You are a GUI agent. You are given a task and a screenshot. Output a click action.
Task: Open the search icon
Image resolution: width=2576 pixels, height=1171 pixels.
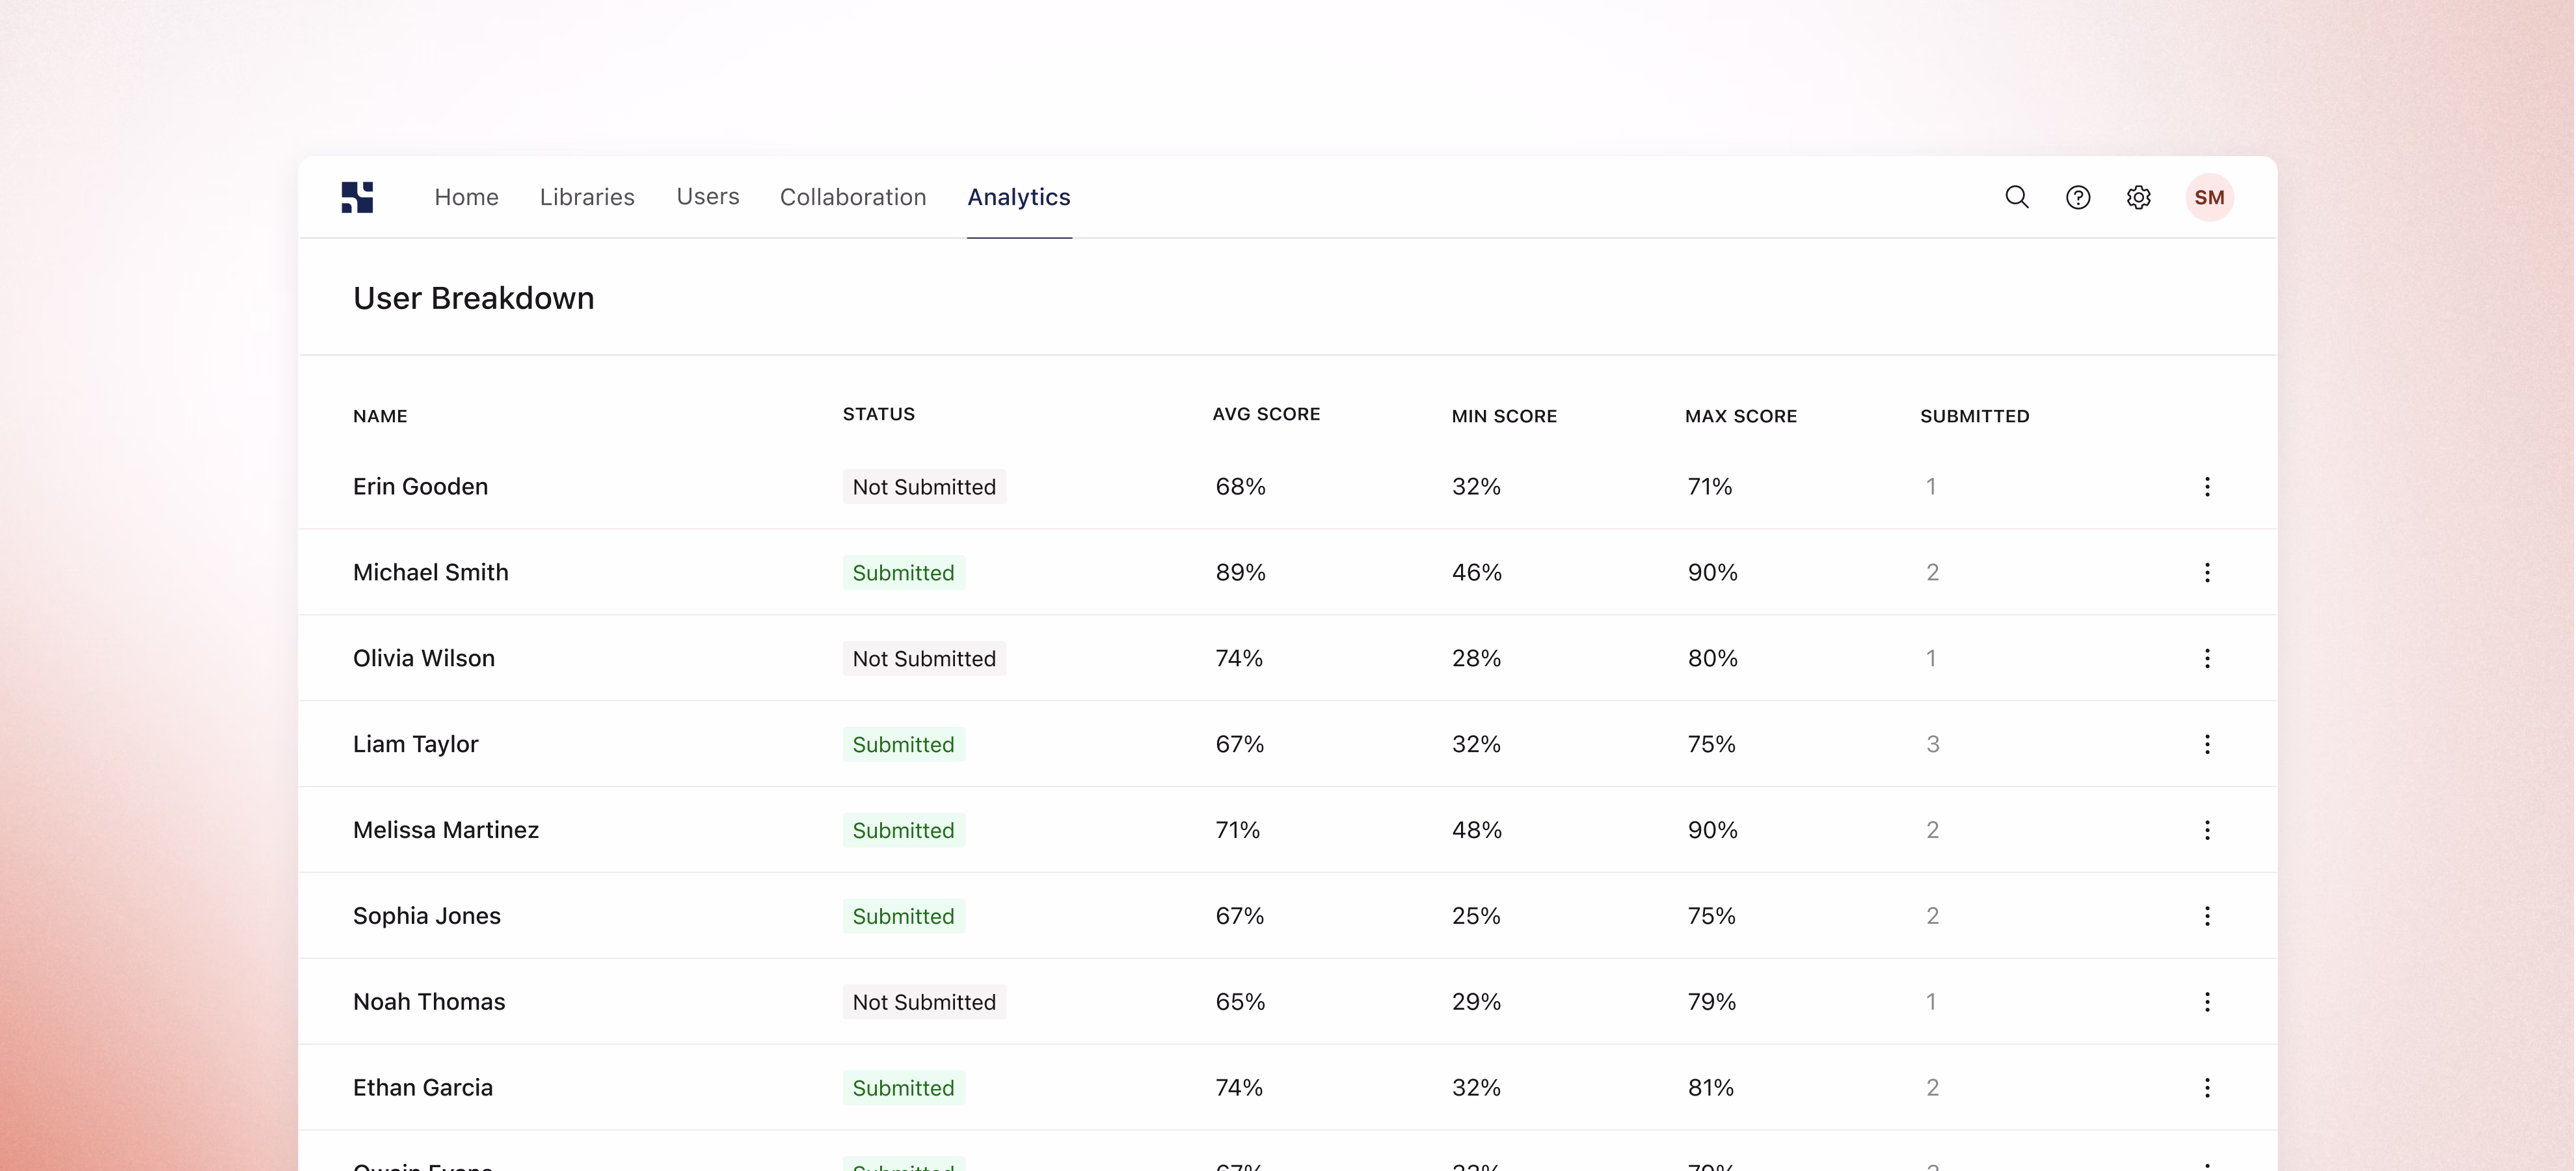[2017, 197]
